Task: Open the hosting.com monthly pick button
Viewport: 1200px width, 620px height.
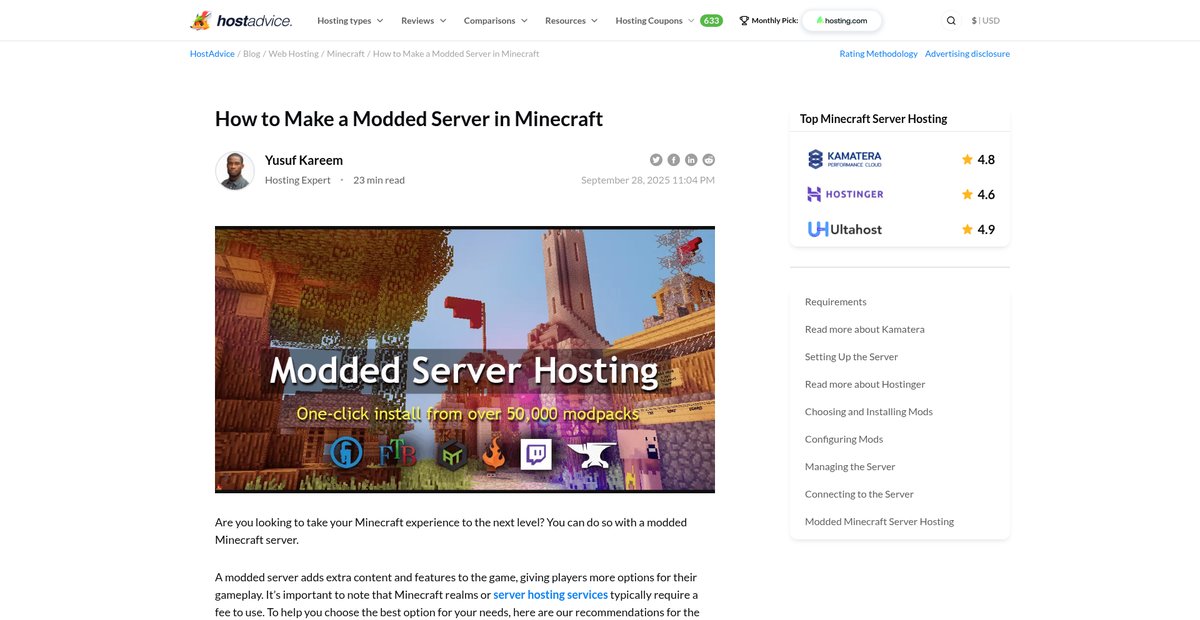Action: [841, 20]
